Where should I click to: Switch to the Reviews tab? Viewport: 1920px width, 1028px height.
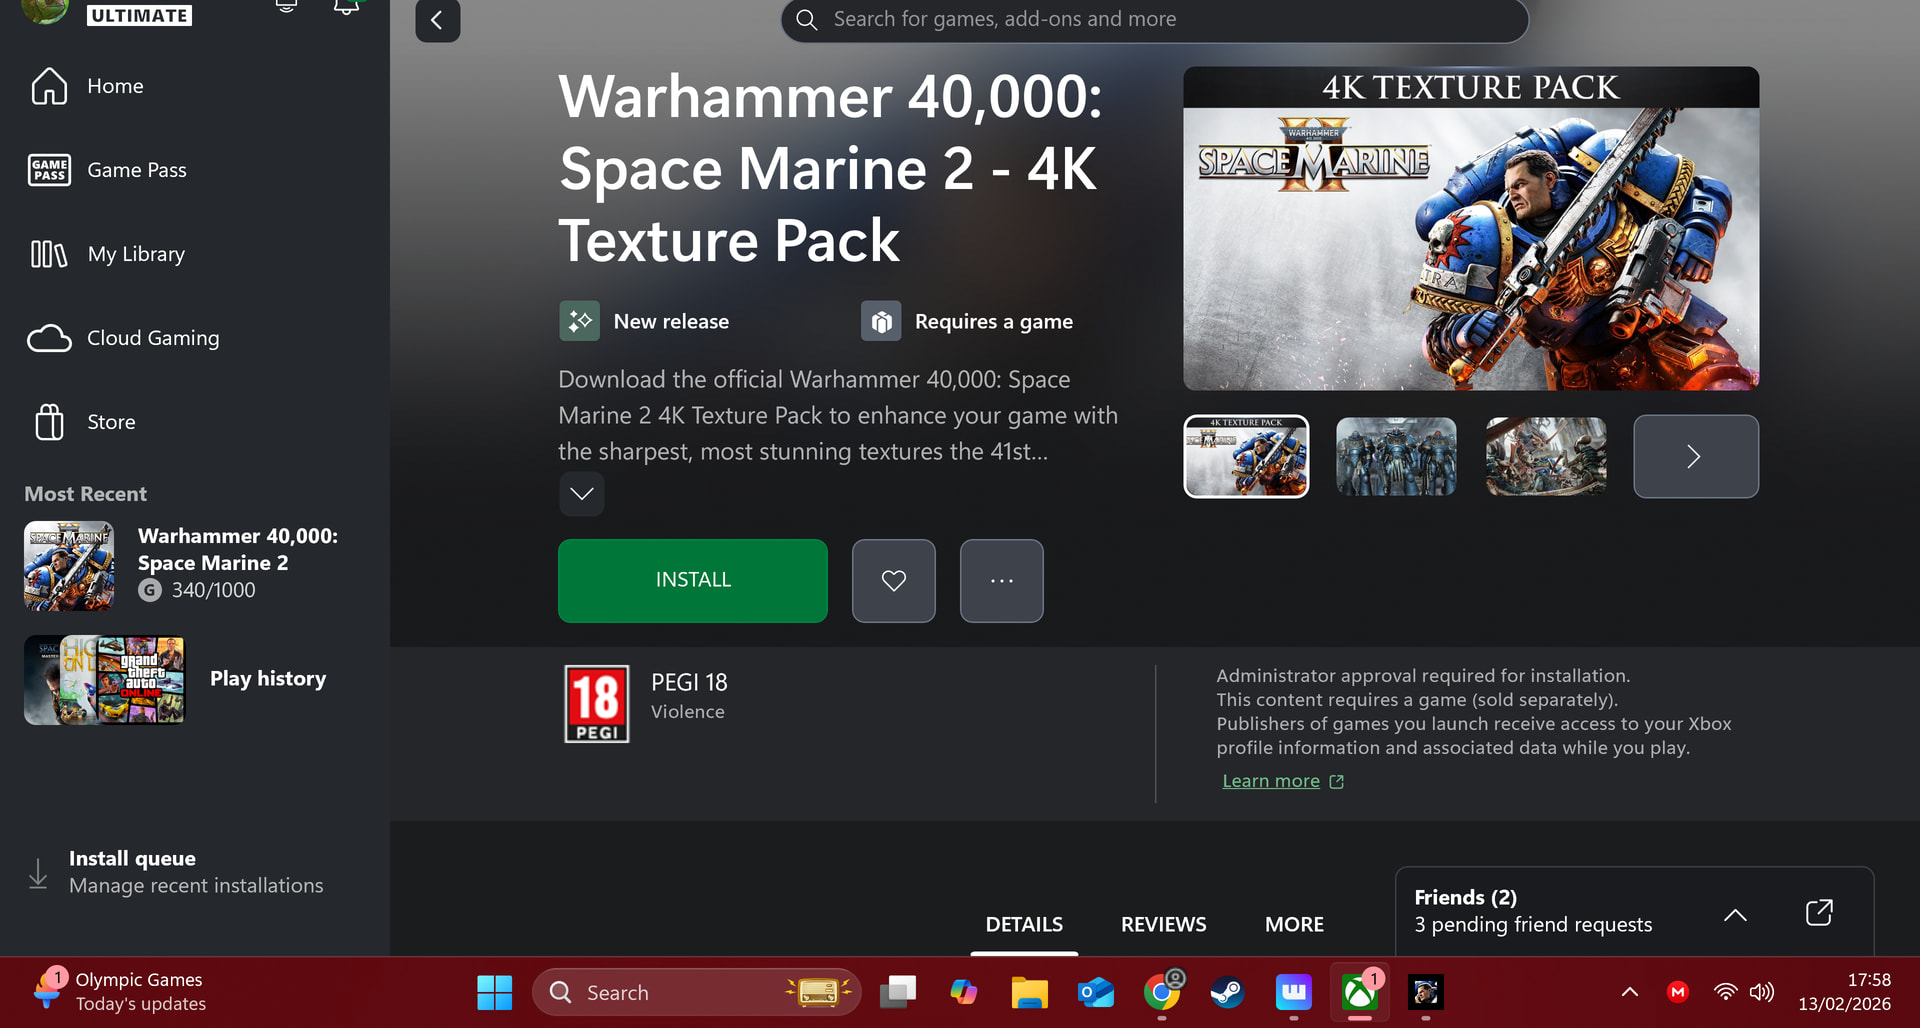point(1163,924)
